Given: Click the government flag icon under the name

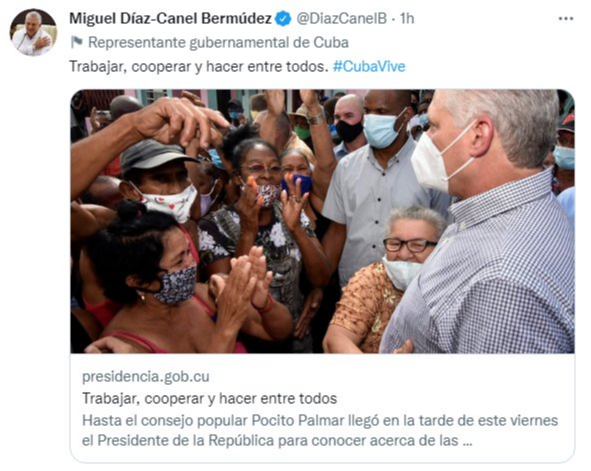Looking at the screenshot, I should coord(77,43).
